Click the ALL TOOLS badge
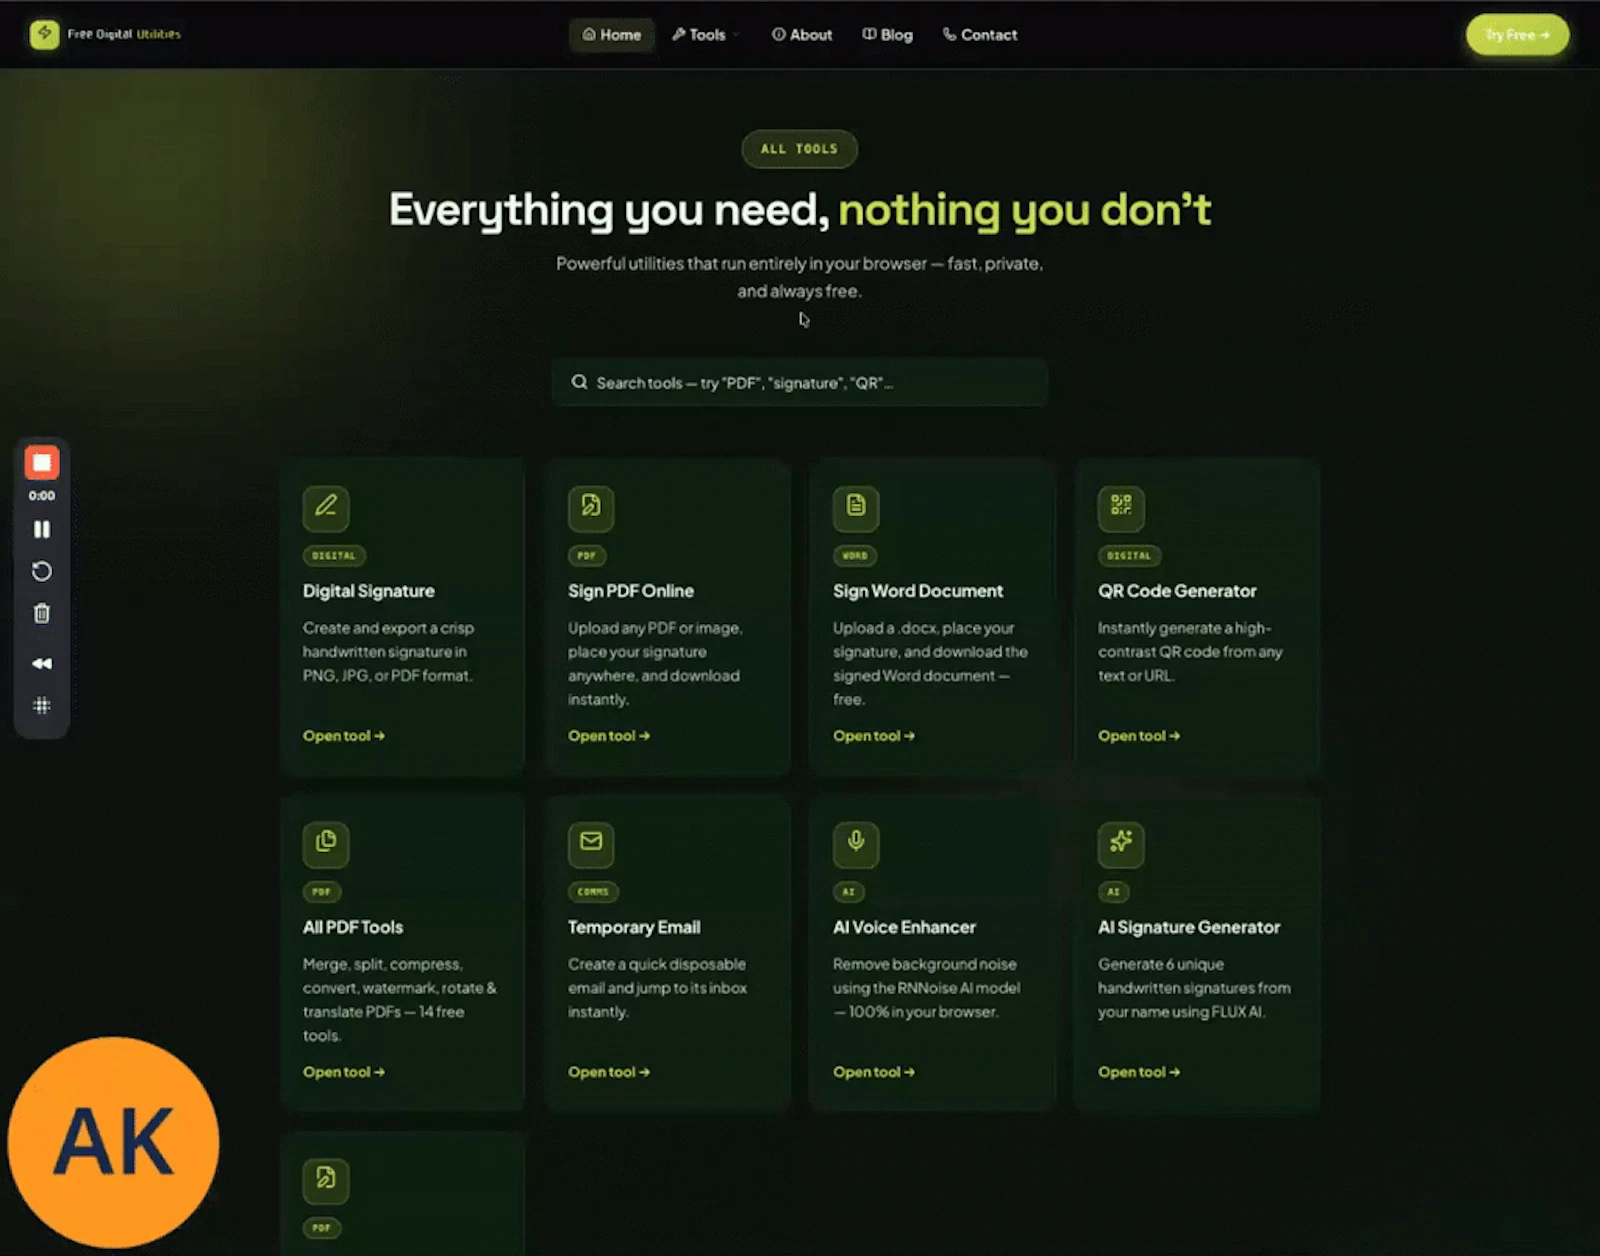The width and height of the screenshot is (1600, 1256). click(799, 149)
